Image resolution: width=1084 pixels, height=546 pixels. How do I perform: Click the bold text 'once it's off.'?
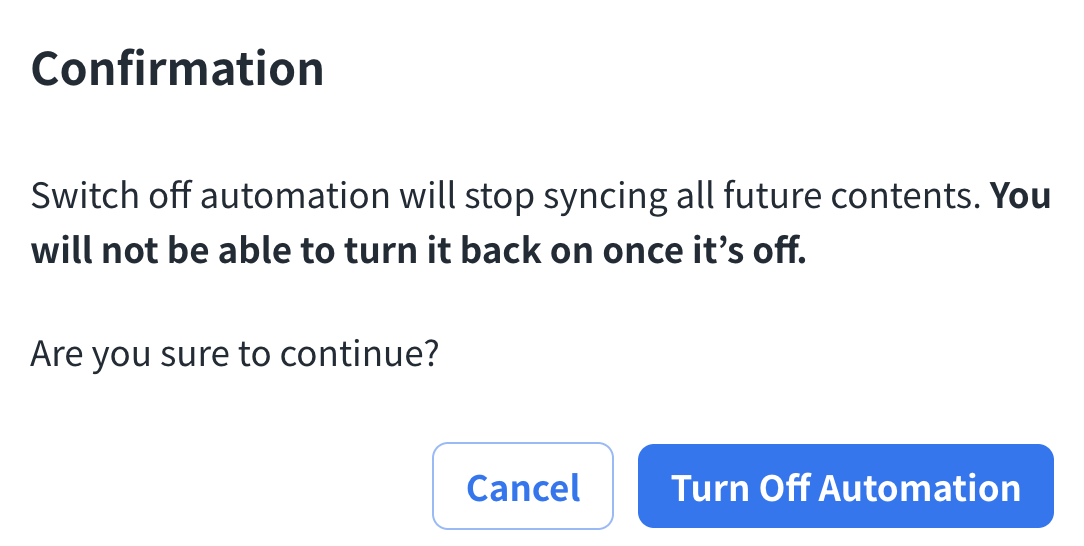[703, 250]
